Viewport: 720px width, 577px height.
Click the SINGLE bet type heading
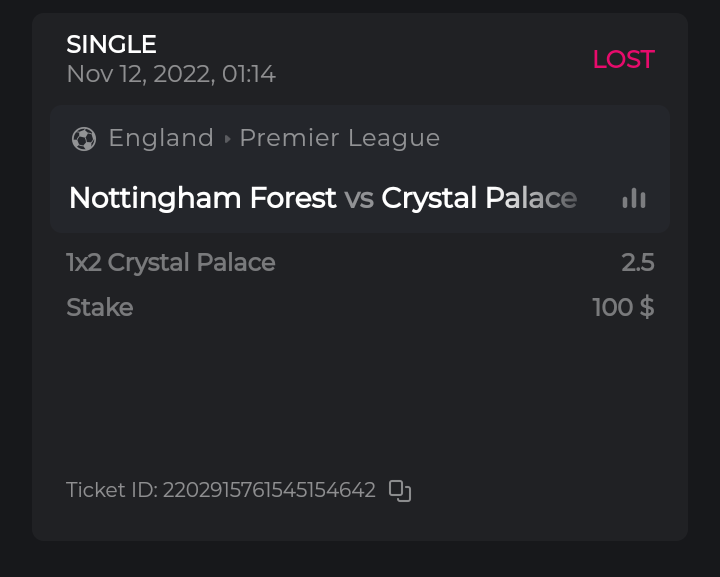[x=111, y=44]
